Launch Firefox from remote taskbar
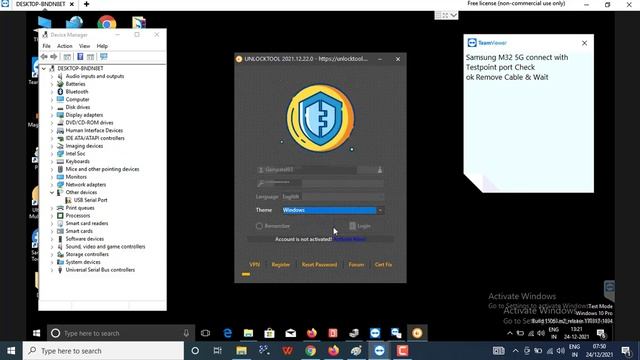640x360 pixels. 312,333
